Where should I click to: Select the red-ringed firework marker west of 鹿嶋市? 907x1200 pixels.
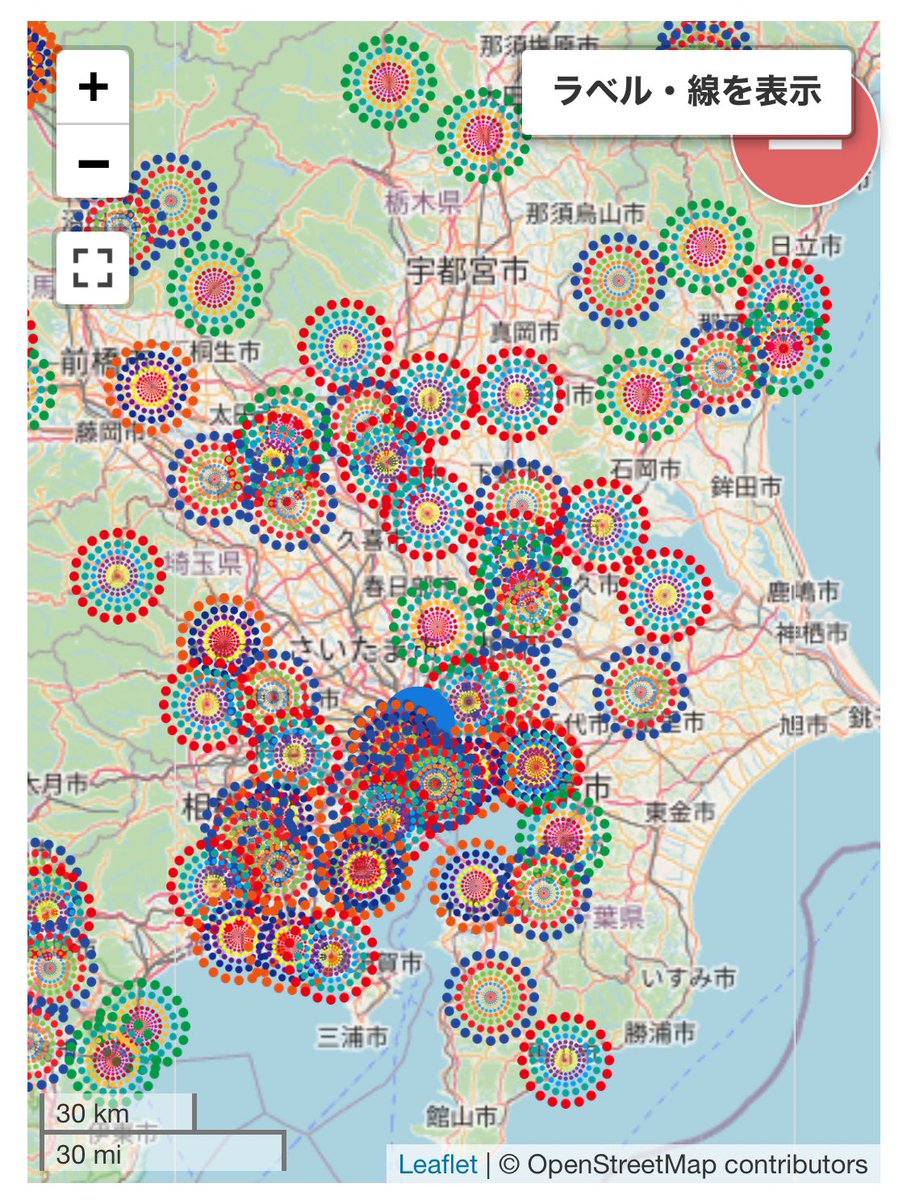(x=664, y=595)
